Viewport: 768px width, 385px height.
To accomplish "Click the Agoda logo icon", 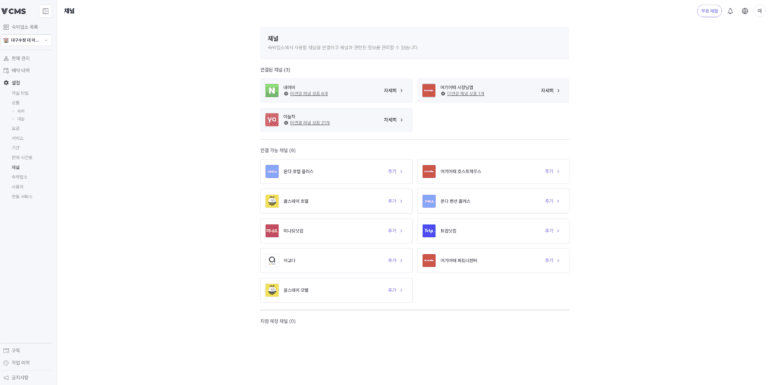I will click(x=272, y=261).
